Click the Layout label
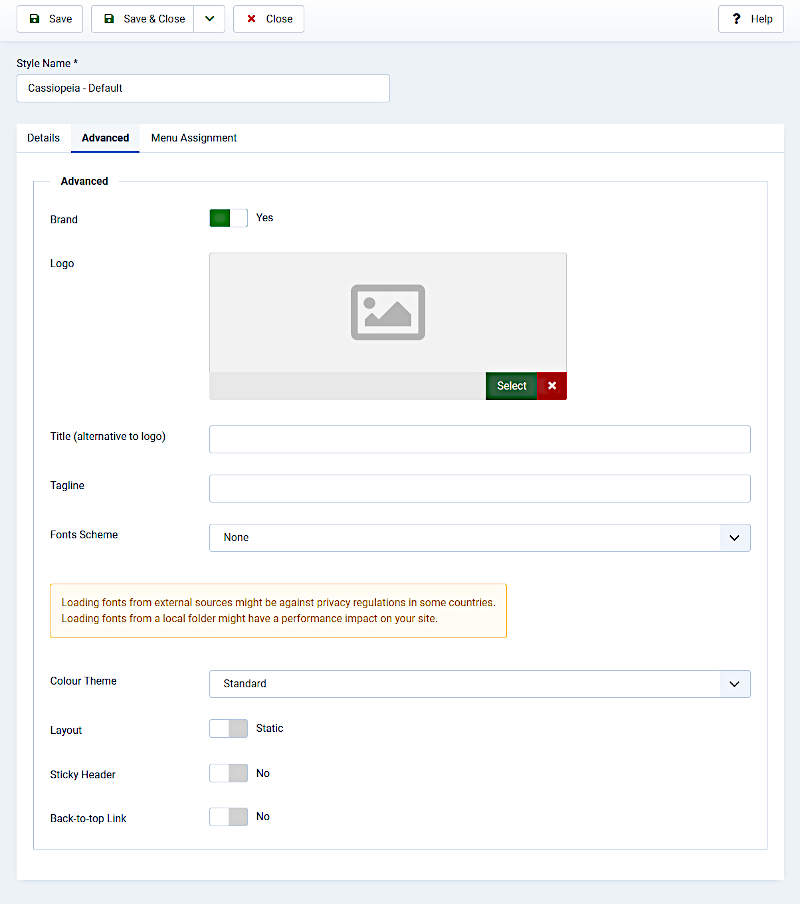 click(x=66, y=730)
